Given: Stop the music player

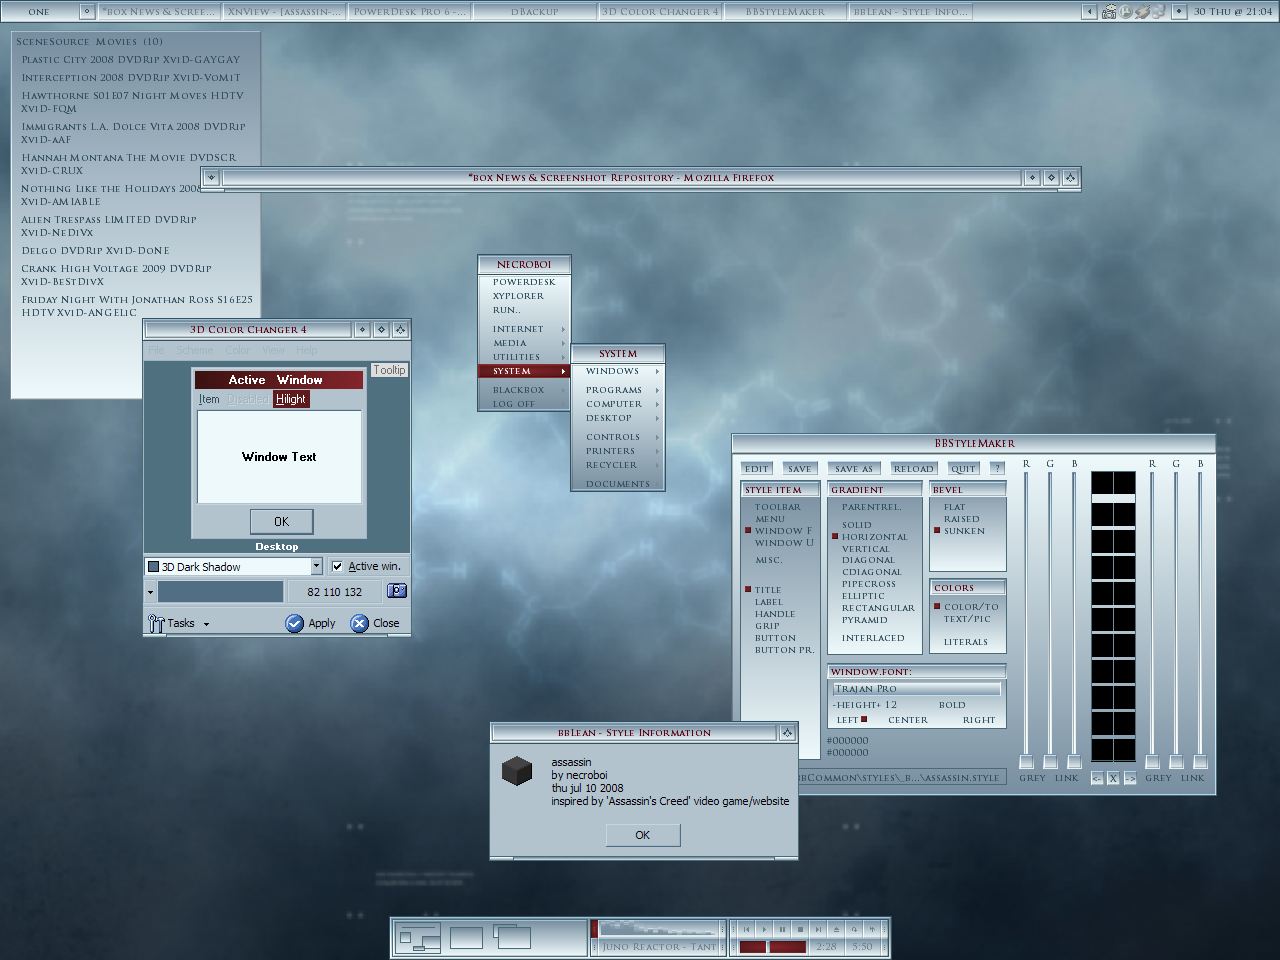Looking at the screenshot, I should pos(800,929).
